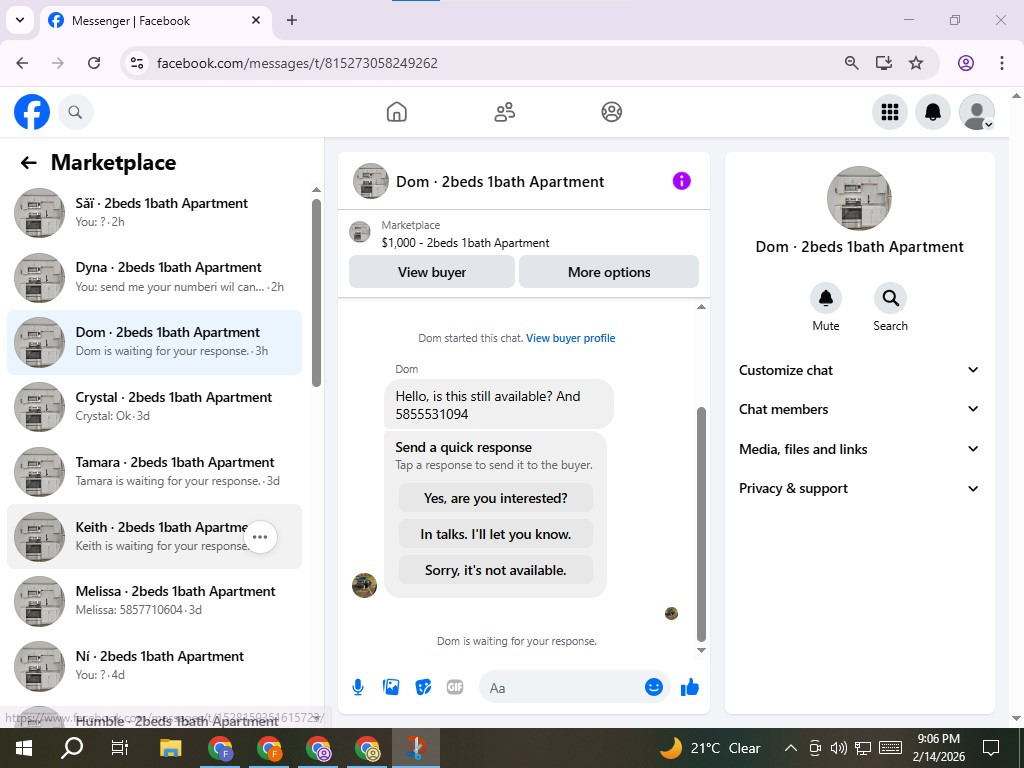Screen dimensions: 1024x768
Task: Open the account profile avatar menu
Action: (x=976, y=112)
